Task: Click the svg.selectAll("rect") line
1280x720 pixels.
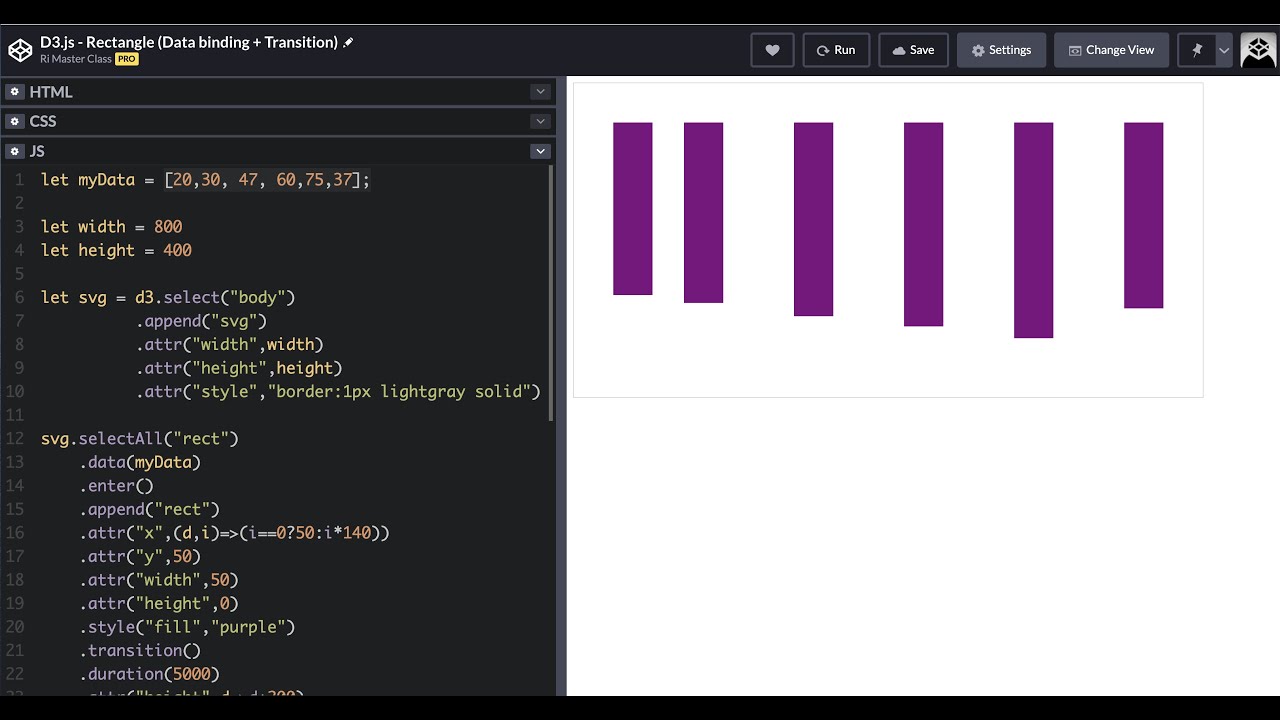Action: coord(140,438)
